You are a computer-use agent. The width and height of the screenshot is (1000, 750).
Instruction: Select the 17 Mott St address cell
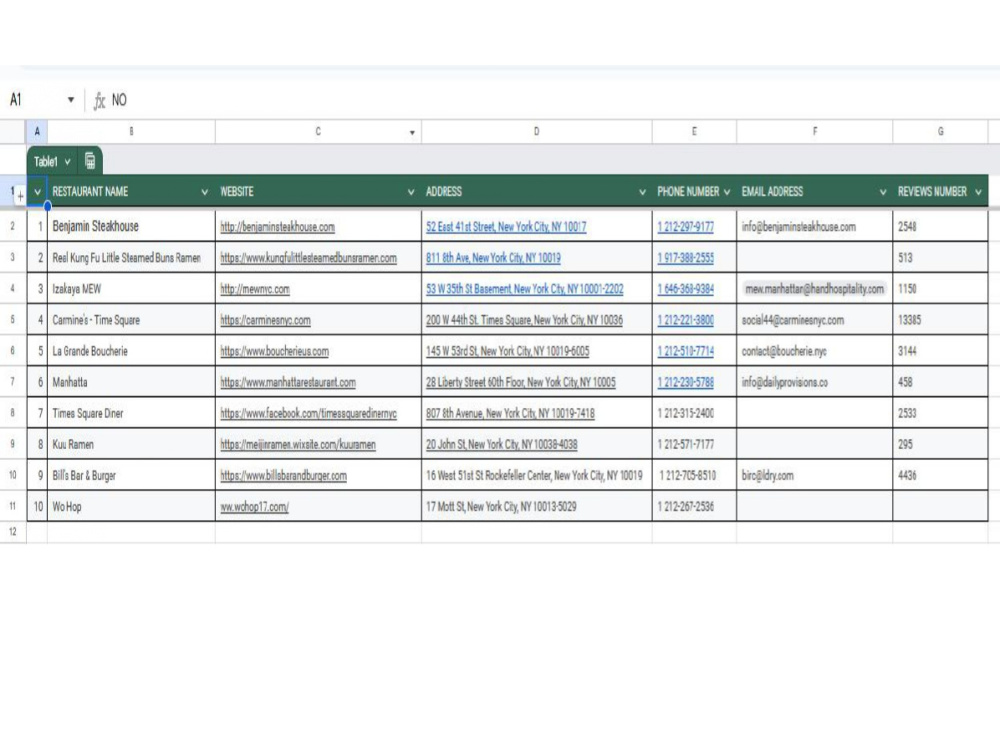tap(536, 507)
